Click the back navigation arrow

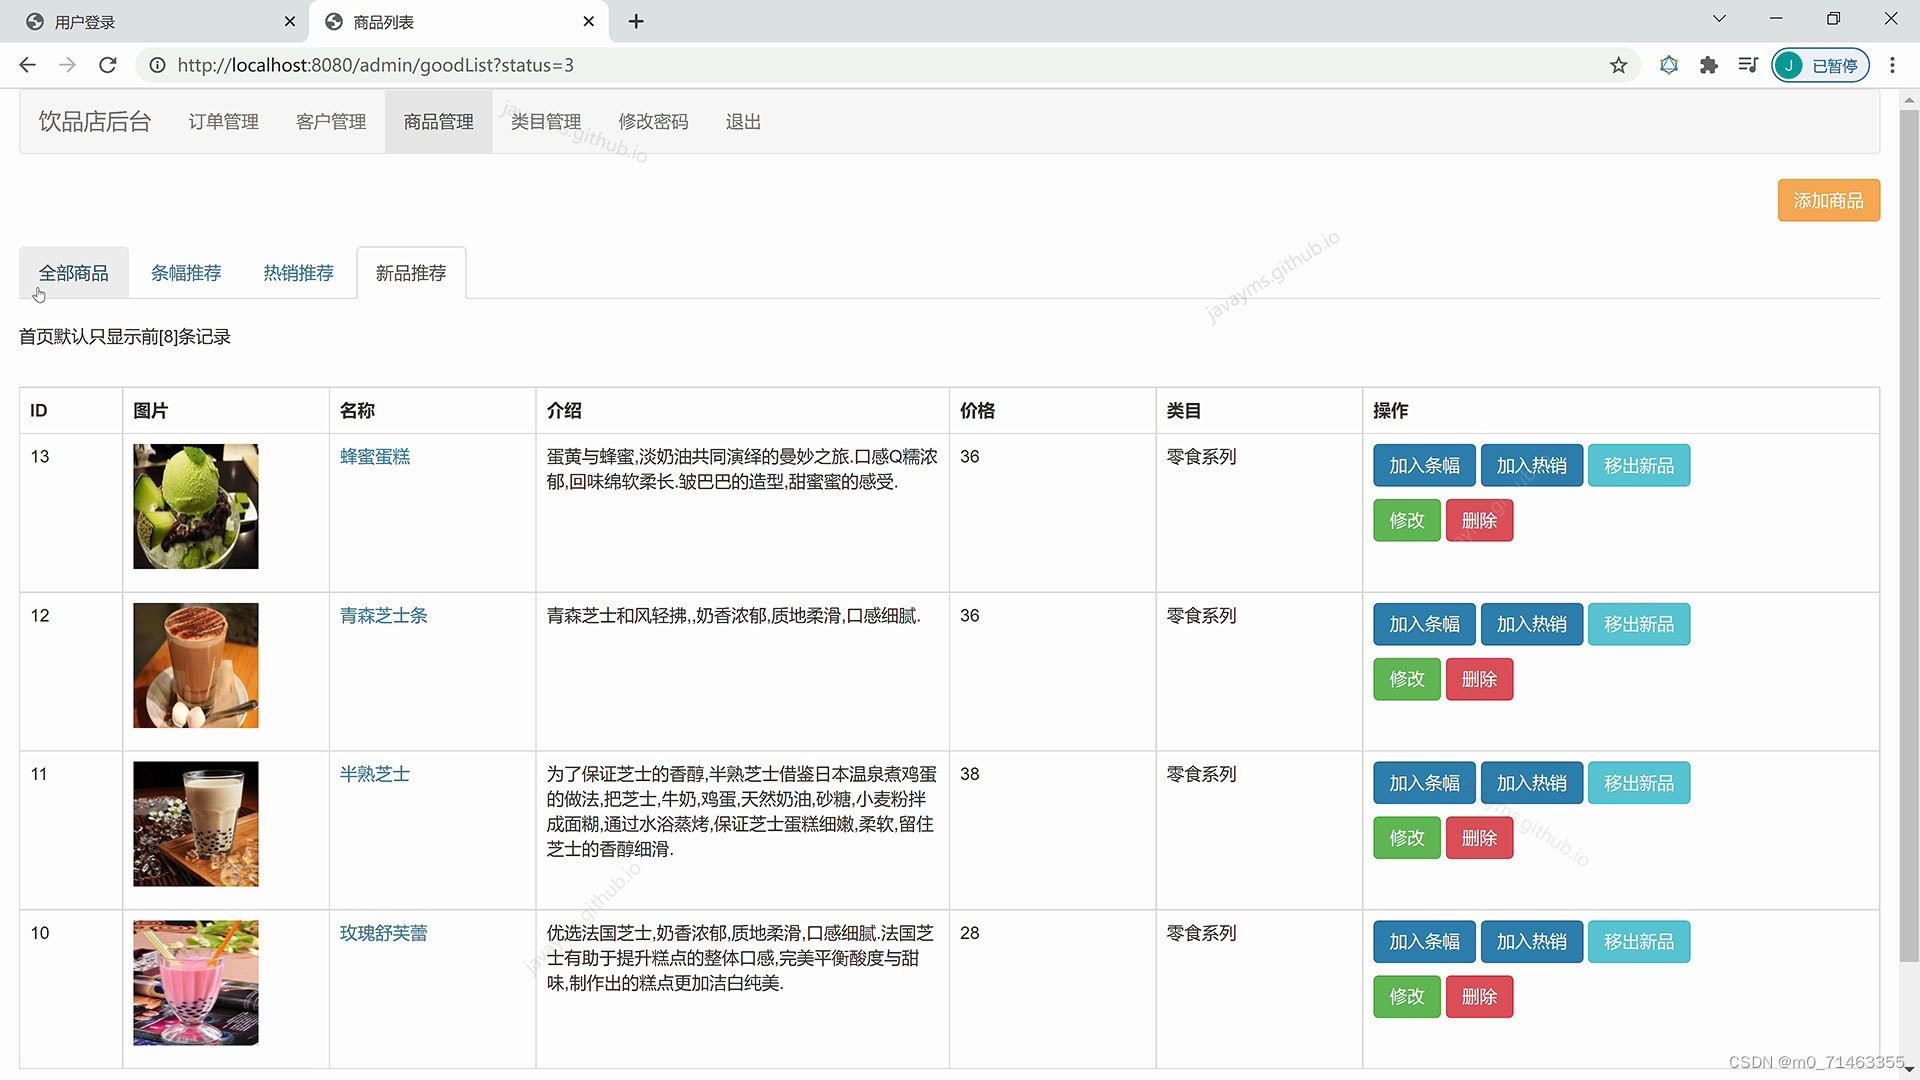pos(27,65)
